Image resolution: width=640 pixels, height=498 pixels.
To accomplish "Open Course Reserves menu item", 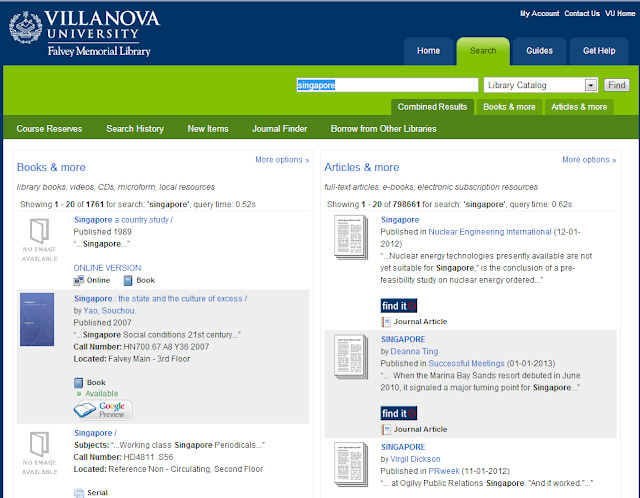I will coord(49,129).
